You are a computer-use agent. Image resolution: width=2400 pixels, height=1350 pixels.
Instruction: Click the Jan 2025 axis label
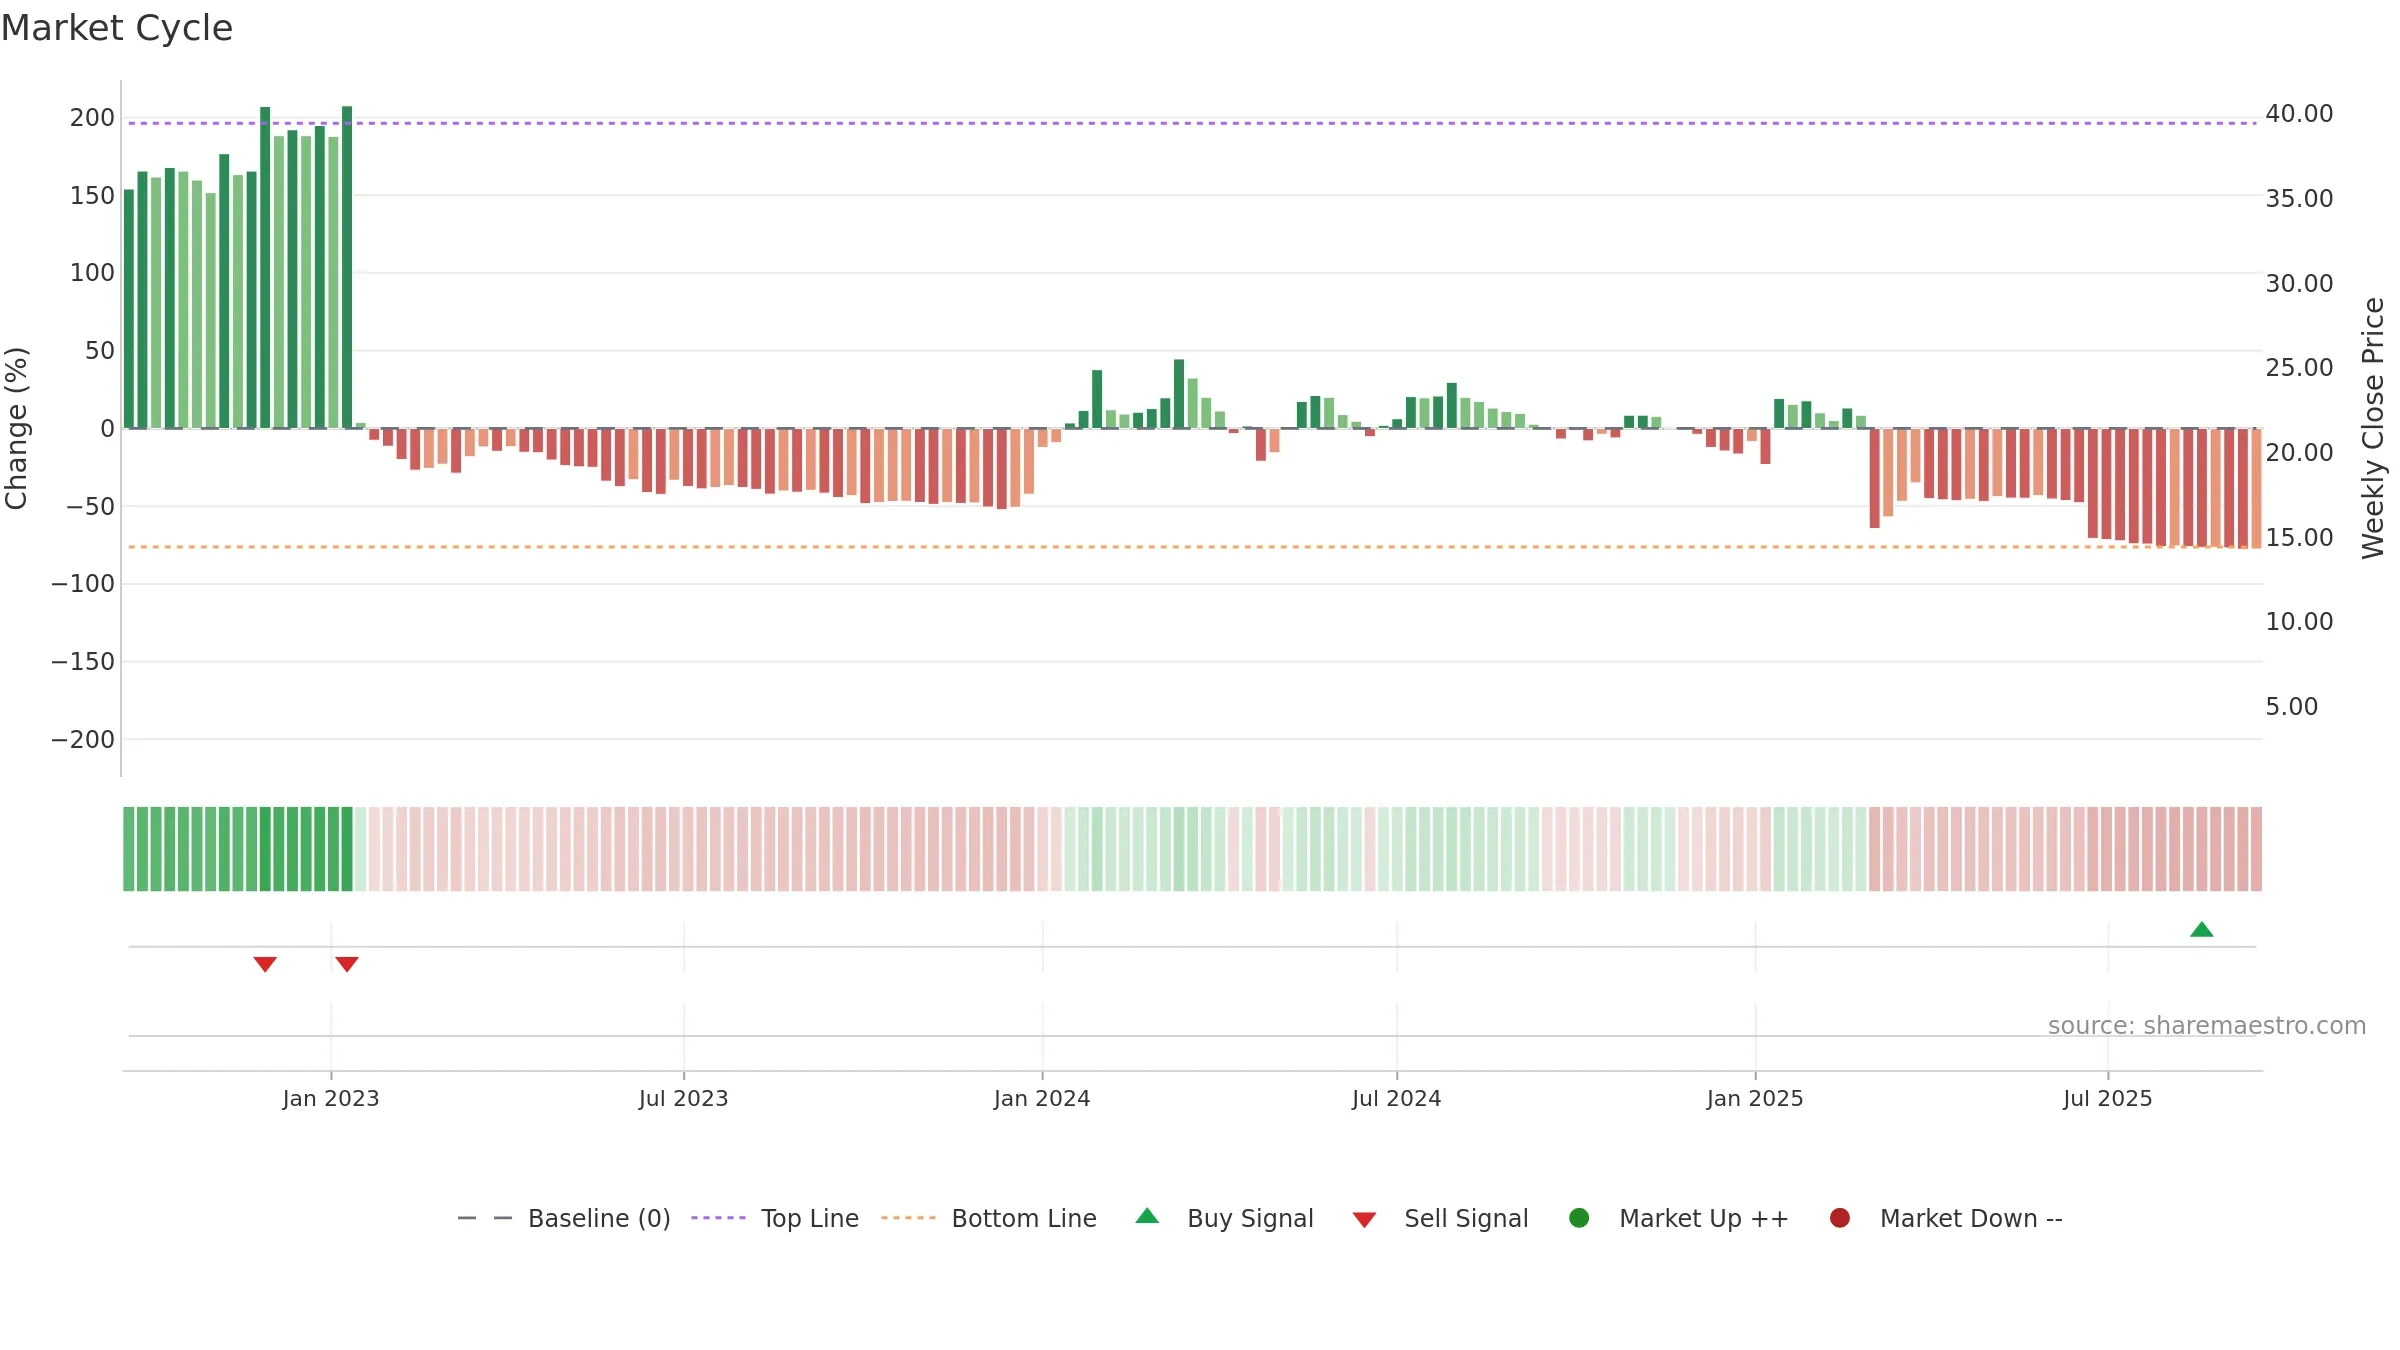[x=1755, y=1098]
